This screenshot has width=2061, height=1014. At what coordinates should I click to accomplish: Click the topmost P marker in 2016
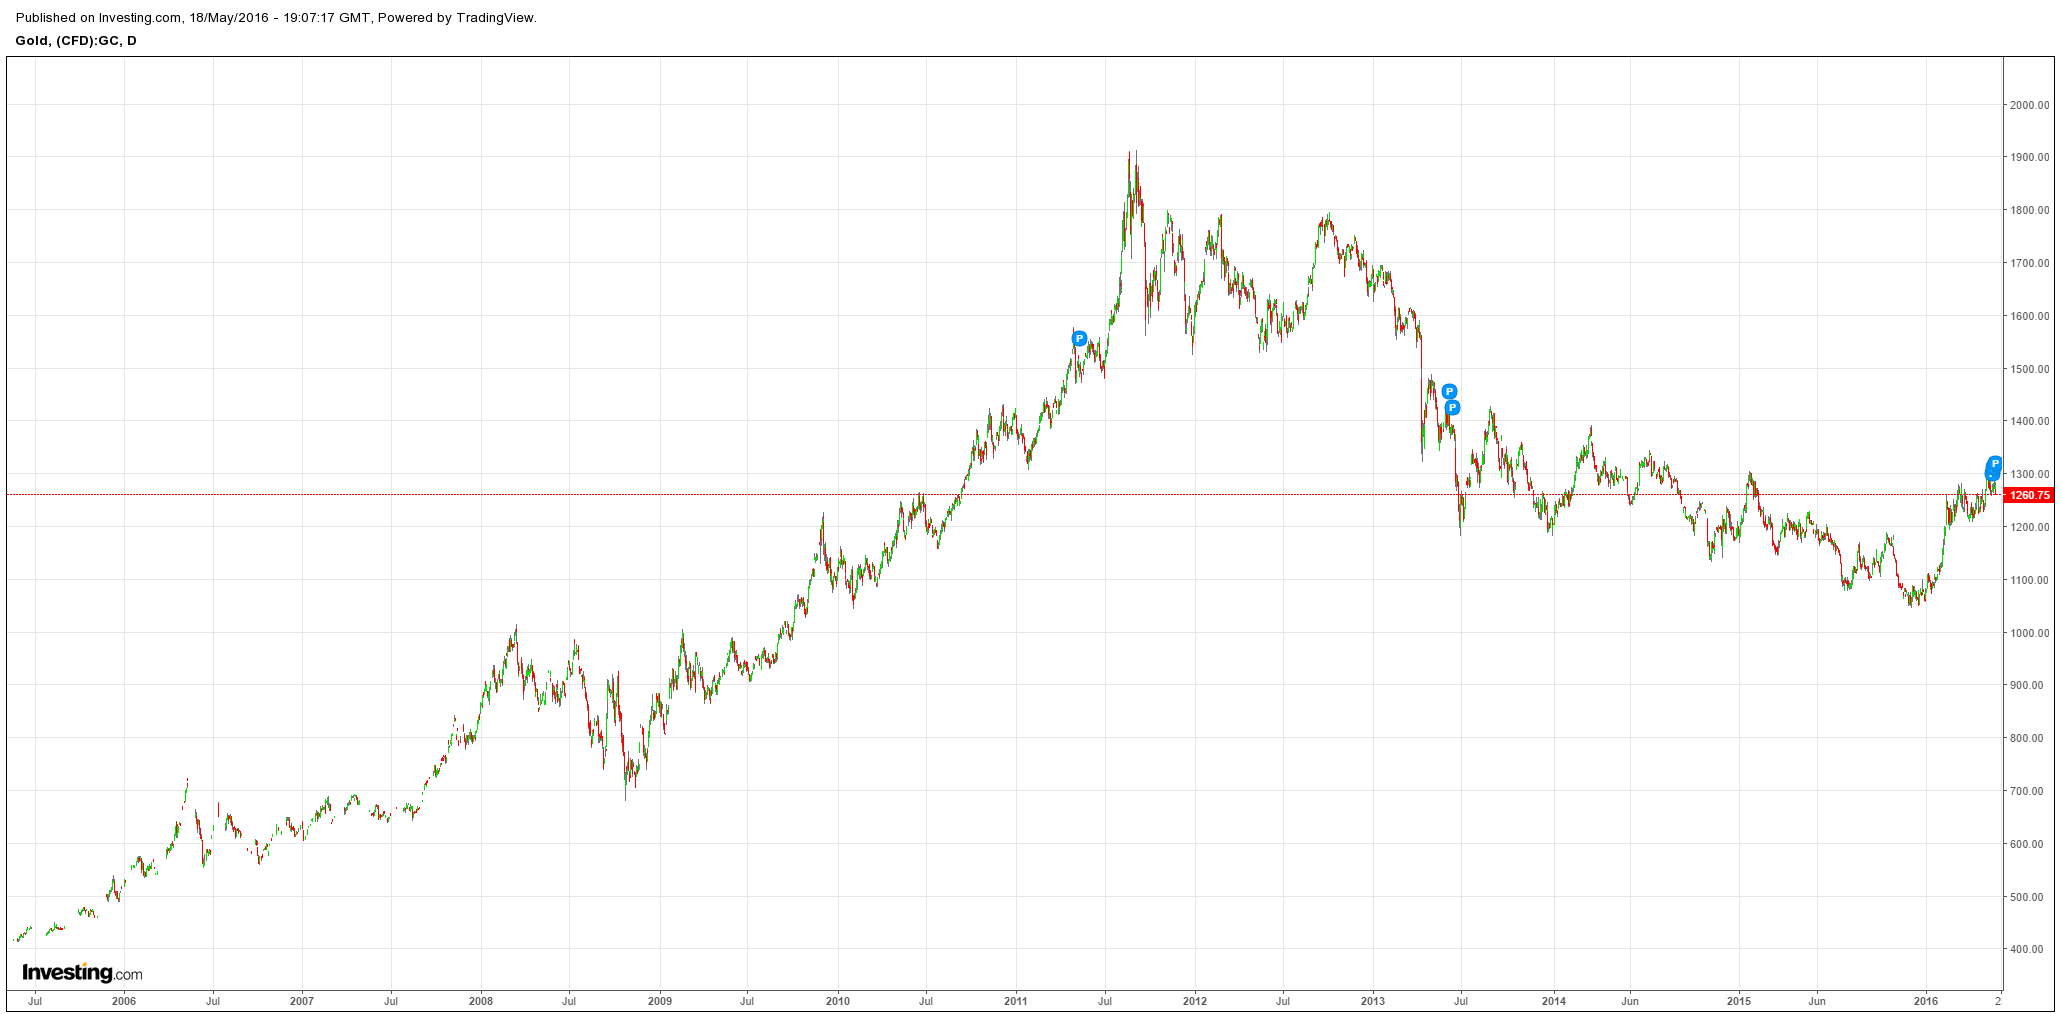tap(1994, 464)
